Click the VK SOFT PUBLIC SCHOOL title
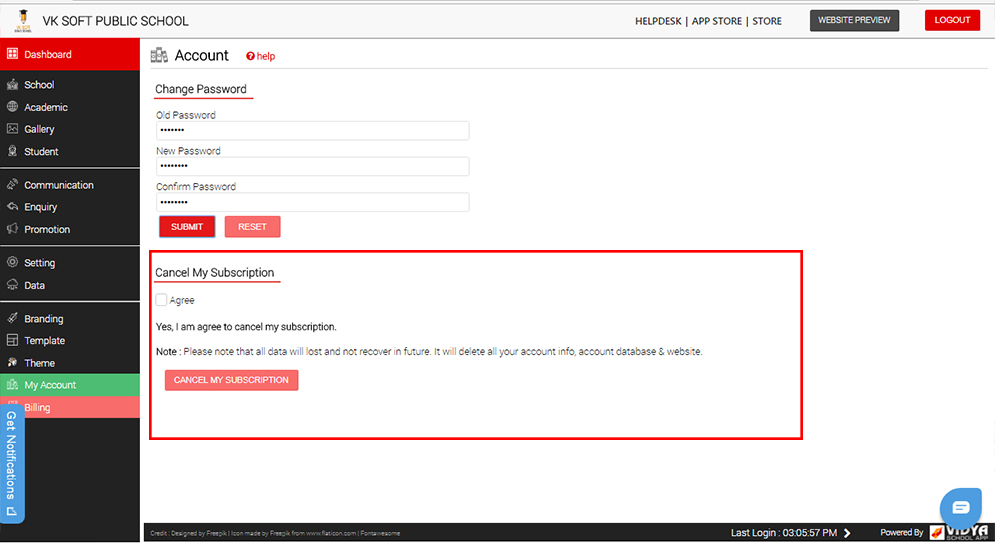The width and height of the screenshot is (995, 543). [115, 21]
